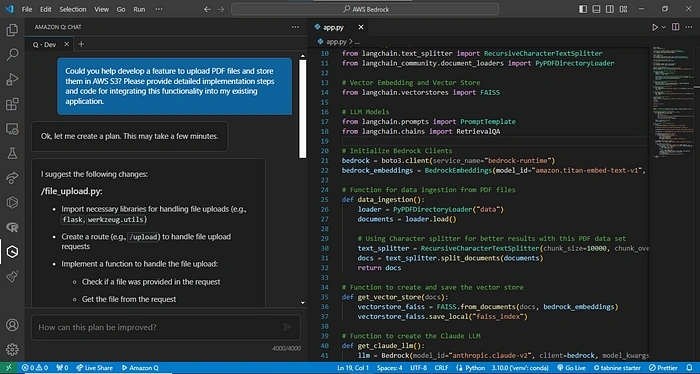Open the Manage gear settings

point(12,349)
